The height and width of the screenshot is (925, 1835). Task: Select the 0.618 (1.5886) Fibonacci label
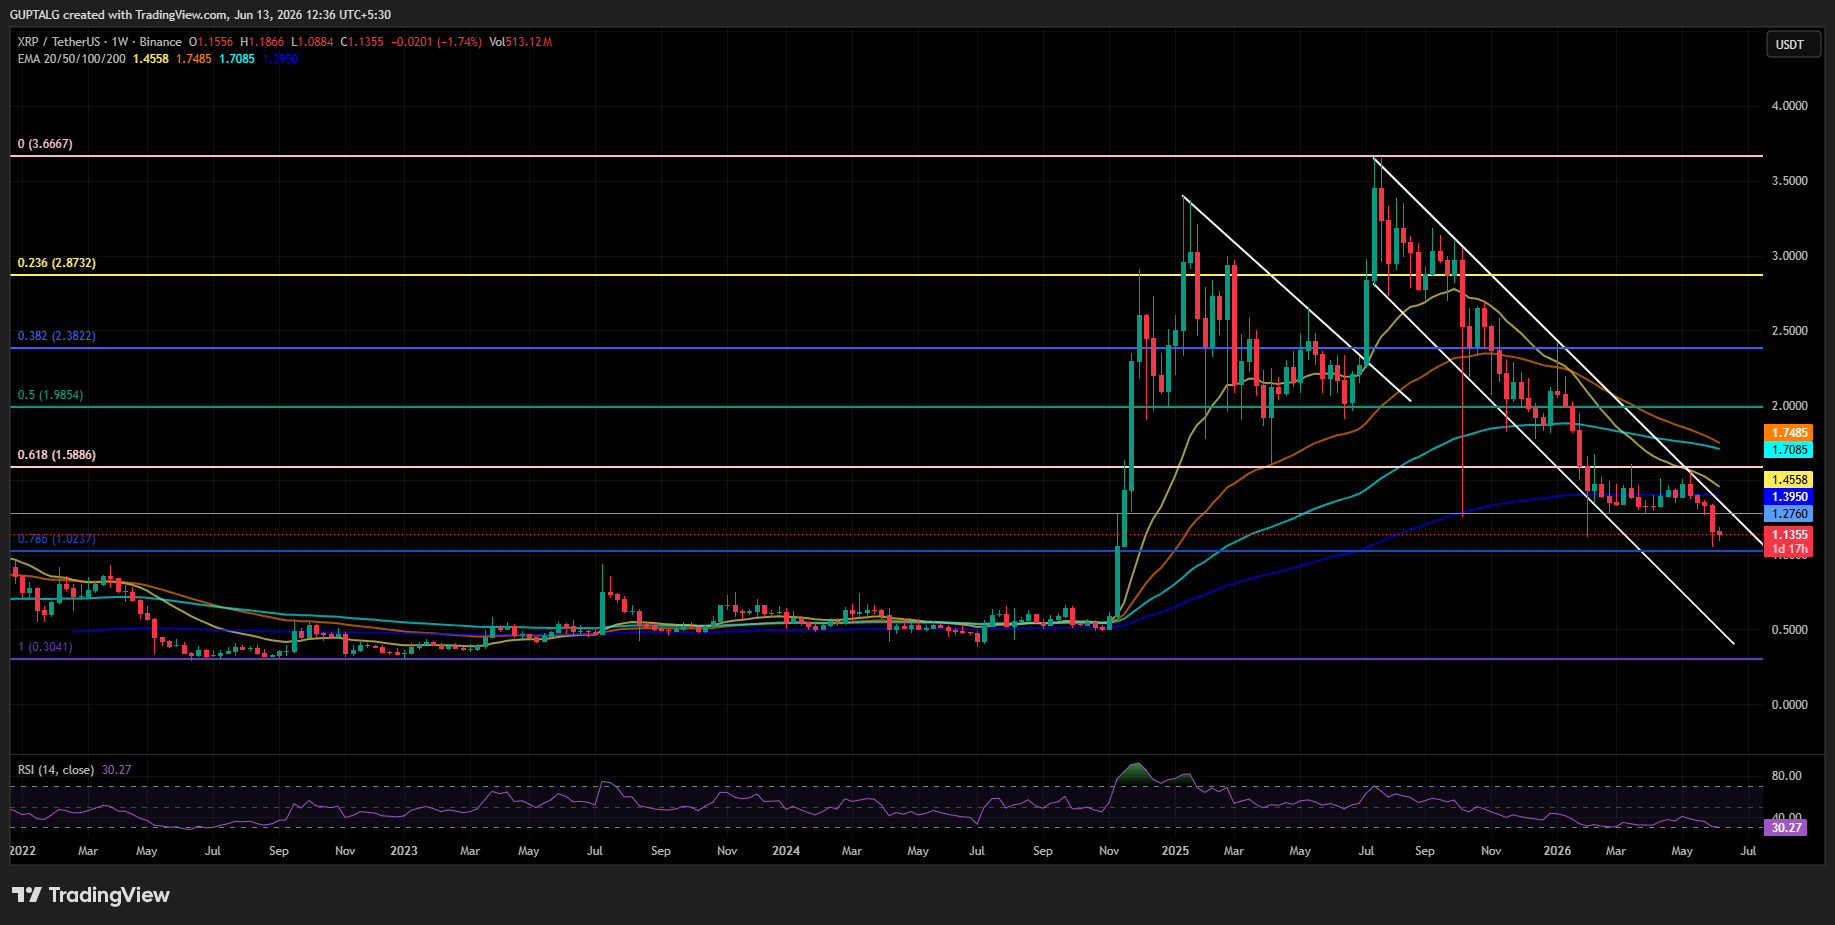click(57, 455)
